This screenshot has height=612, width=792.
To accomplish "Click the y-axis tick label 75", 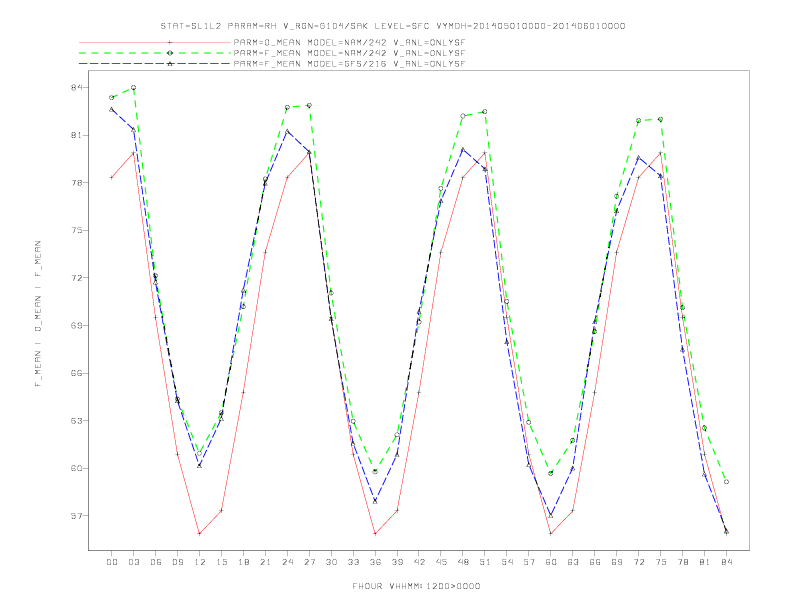I will tap(77, 230).
